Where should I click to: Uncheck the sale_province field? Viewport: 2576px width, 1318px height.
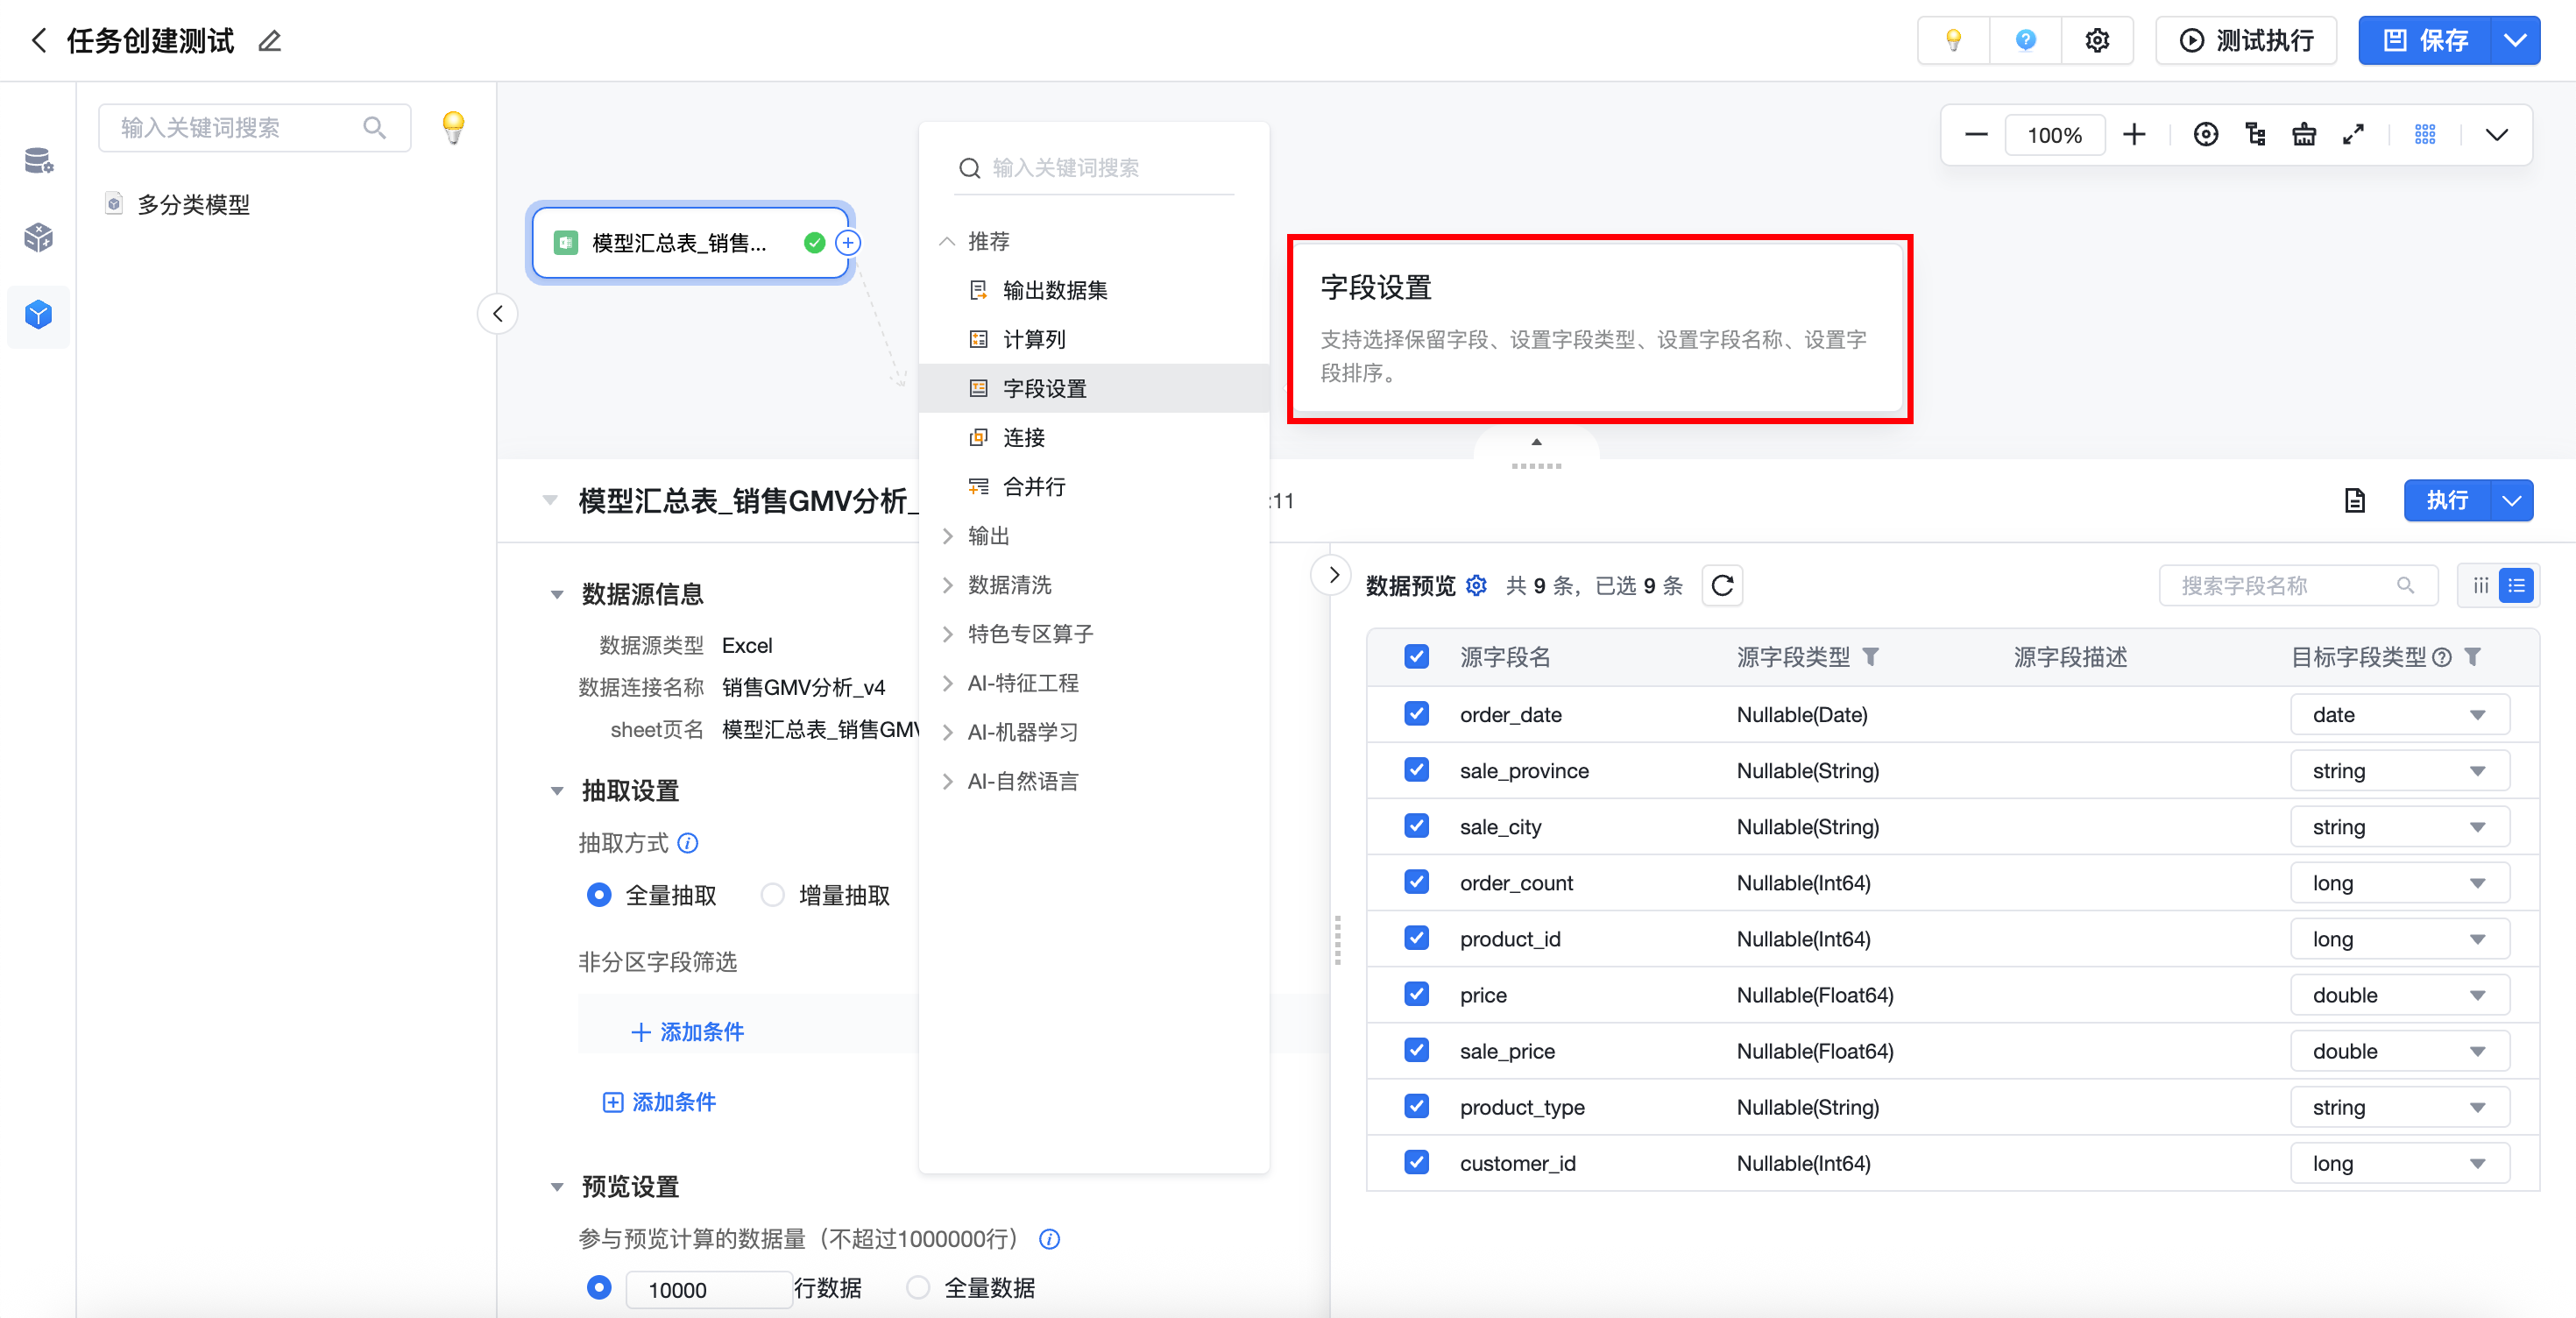[1416, 770]
